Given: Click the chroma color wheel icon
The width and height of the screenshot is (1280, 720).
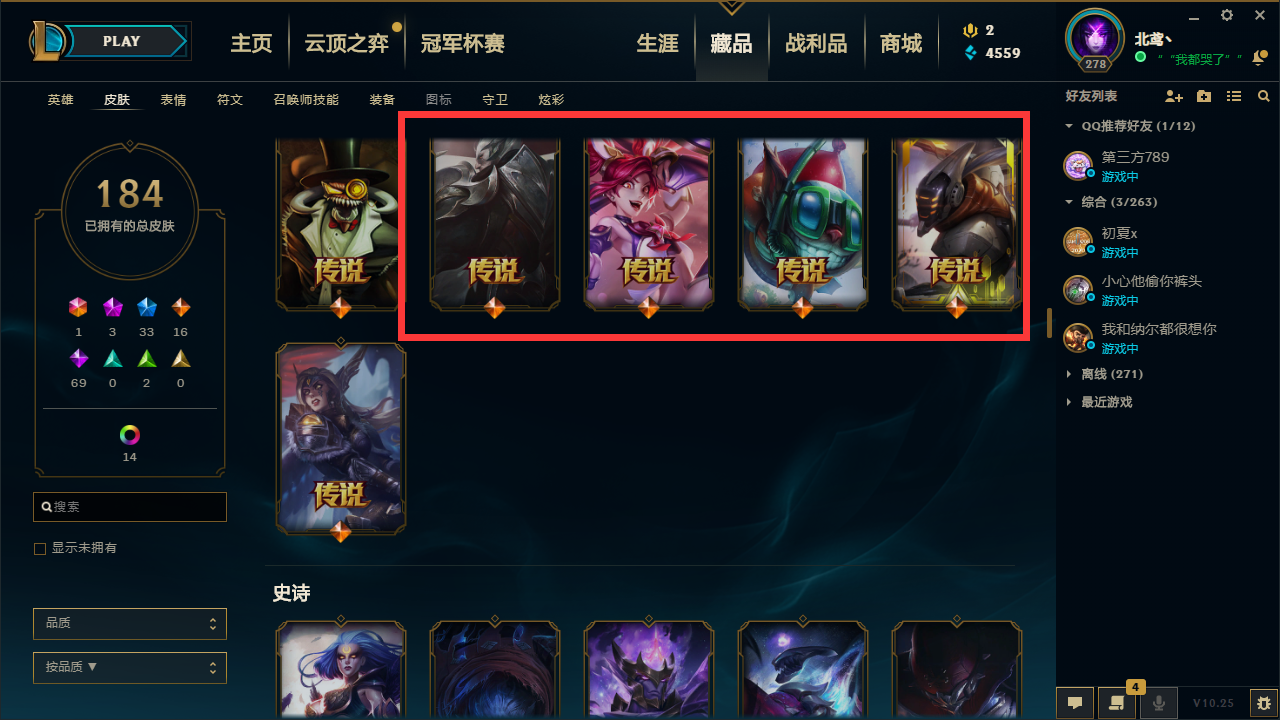Looking at the screenshot, I should [129, 435].
